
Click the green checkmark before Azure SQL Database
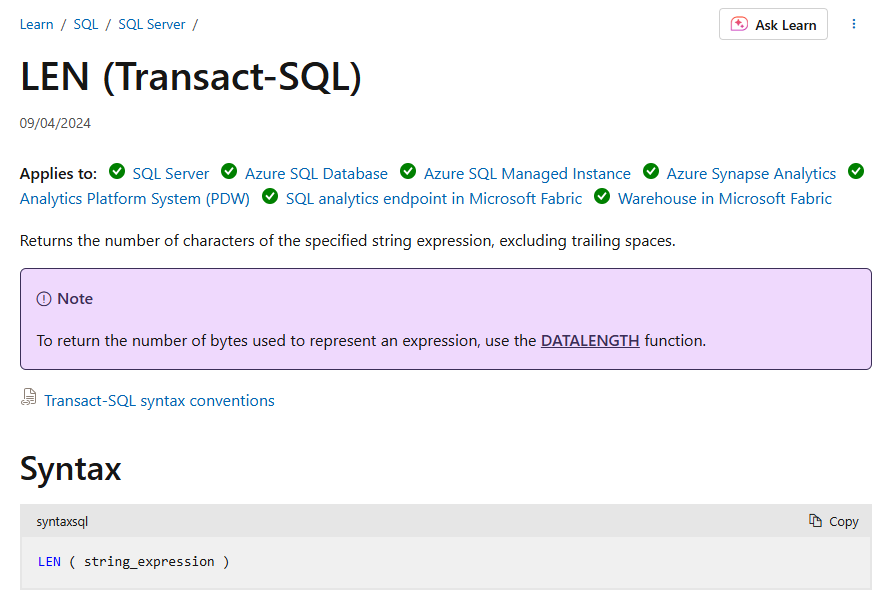coord(229,171)
